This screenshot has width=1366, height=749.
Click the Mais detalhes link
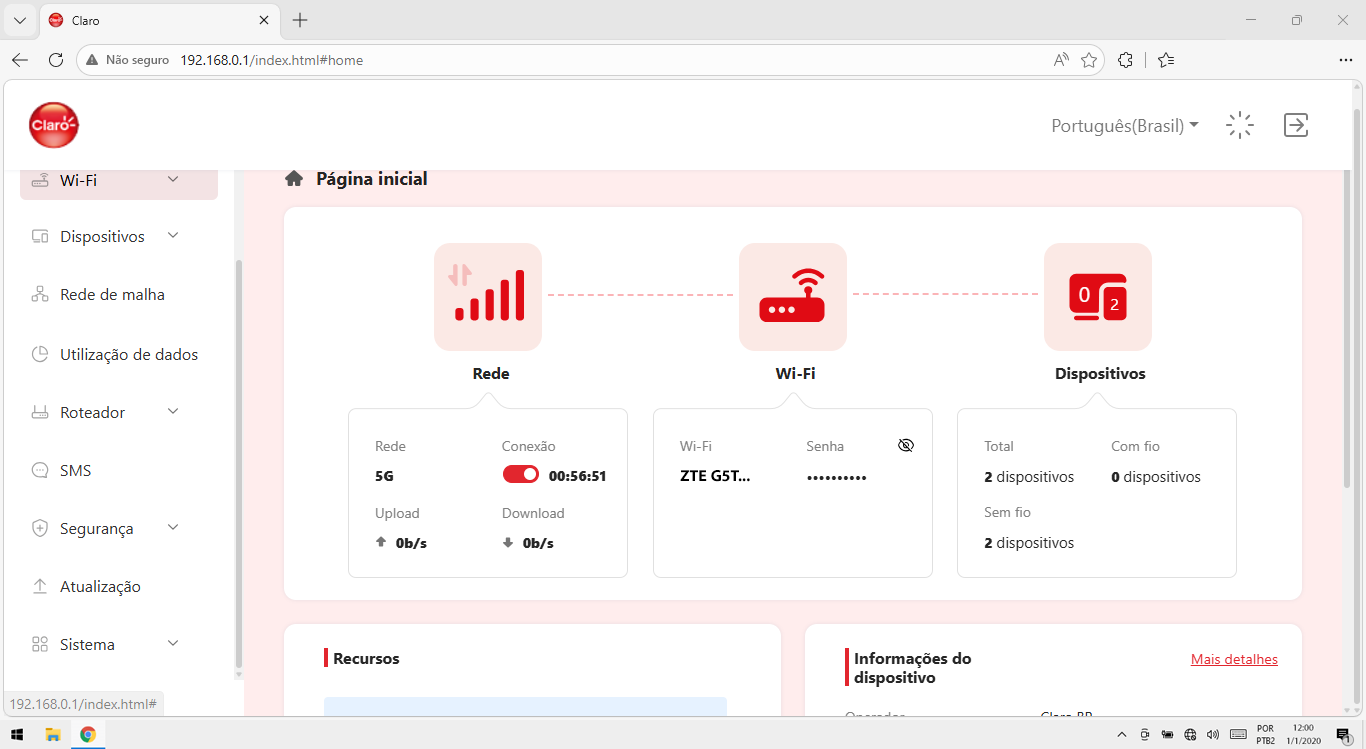click(1234, 659)
